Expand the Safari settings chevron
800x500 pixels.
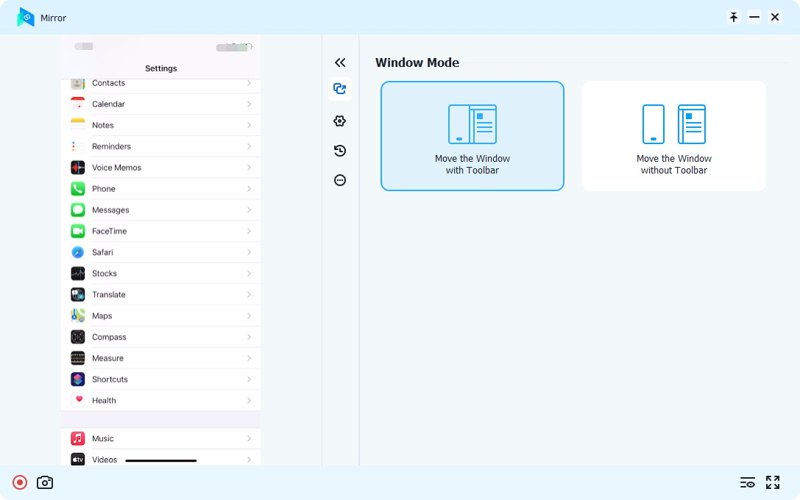(x=249, y=252)
